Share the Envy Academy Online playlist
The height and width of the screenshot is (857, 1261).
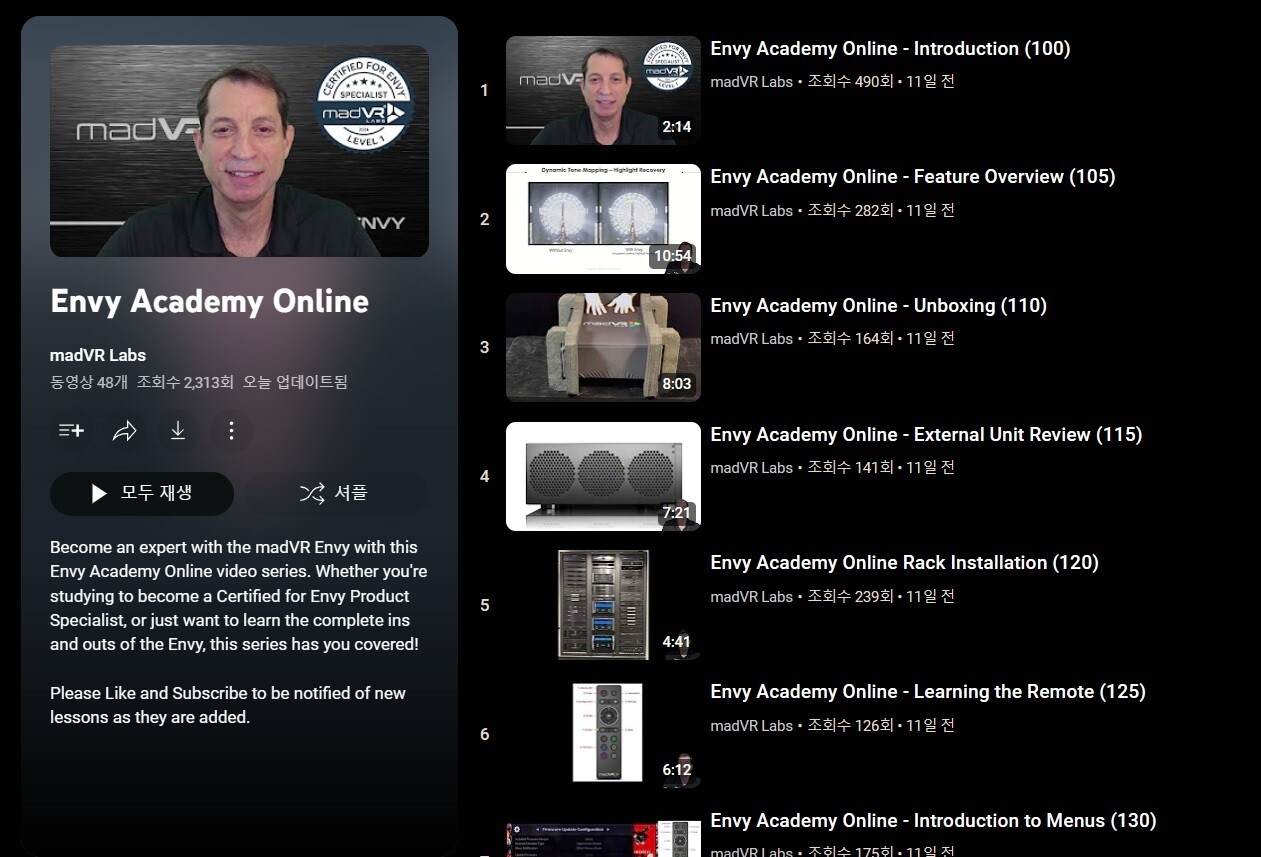(124, 431)
